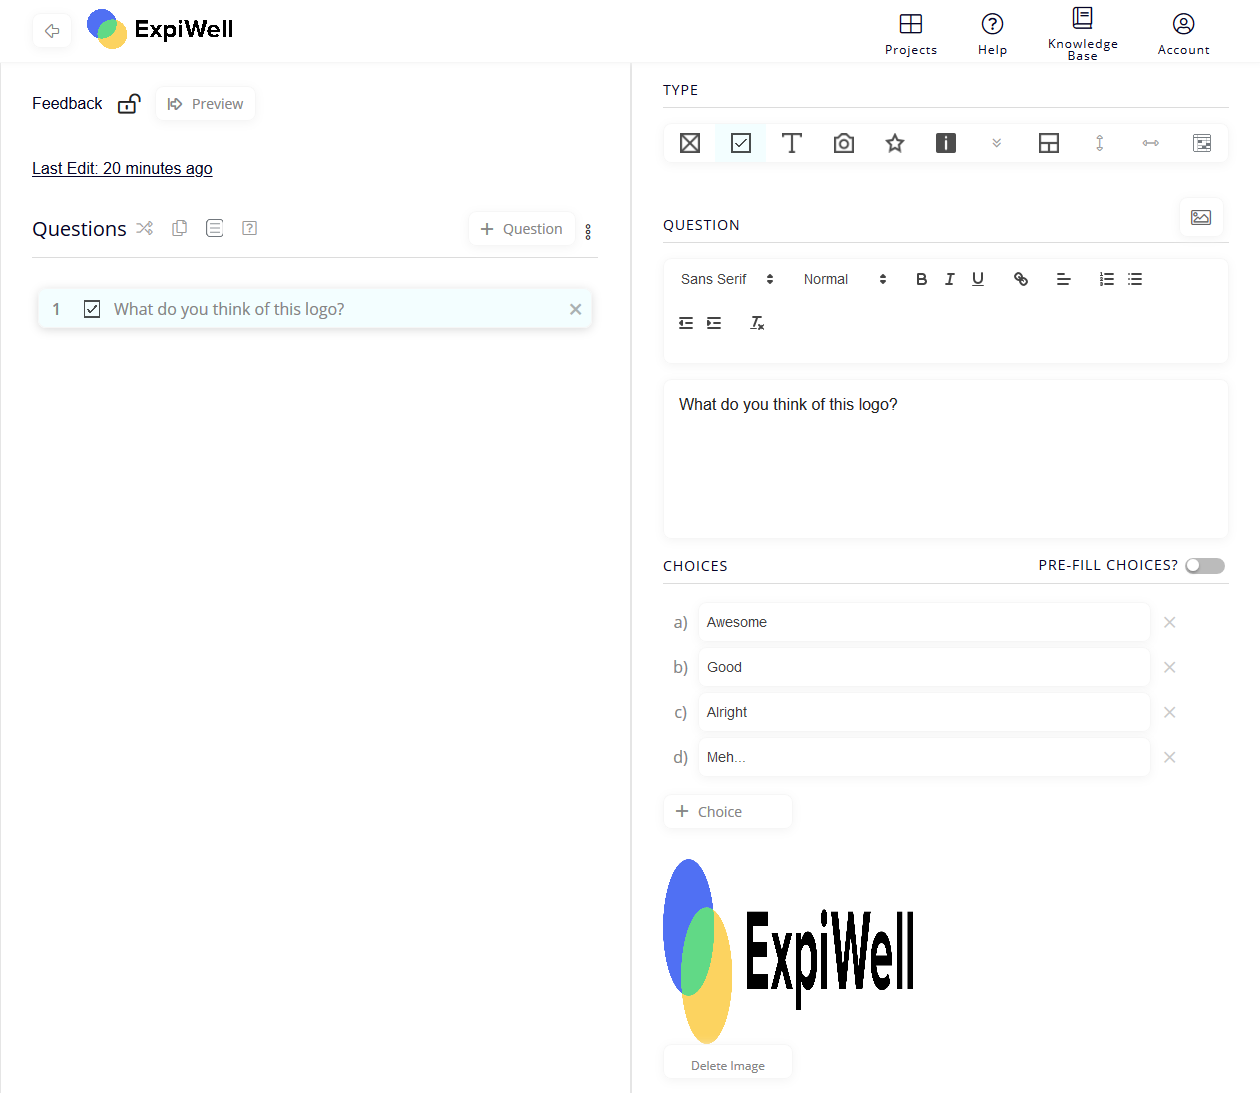Select the photo question type
This screenshot has width=1260, height=1093.
pos(844,143)
